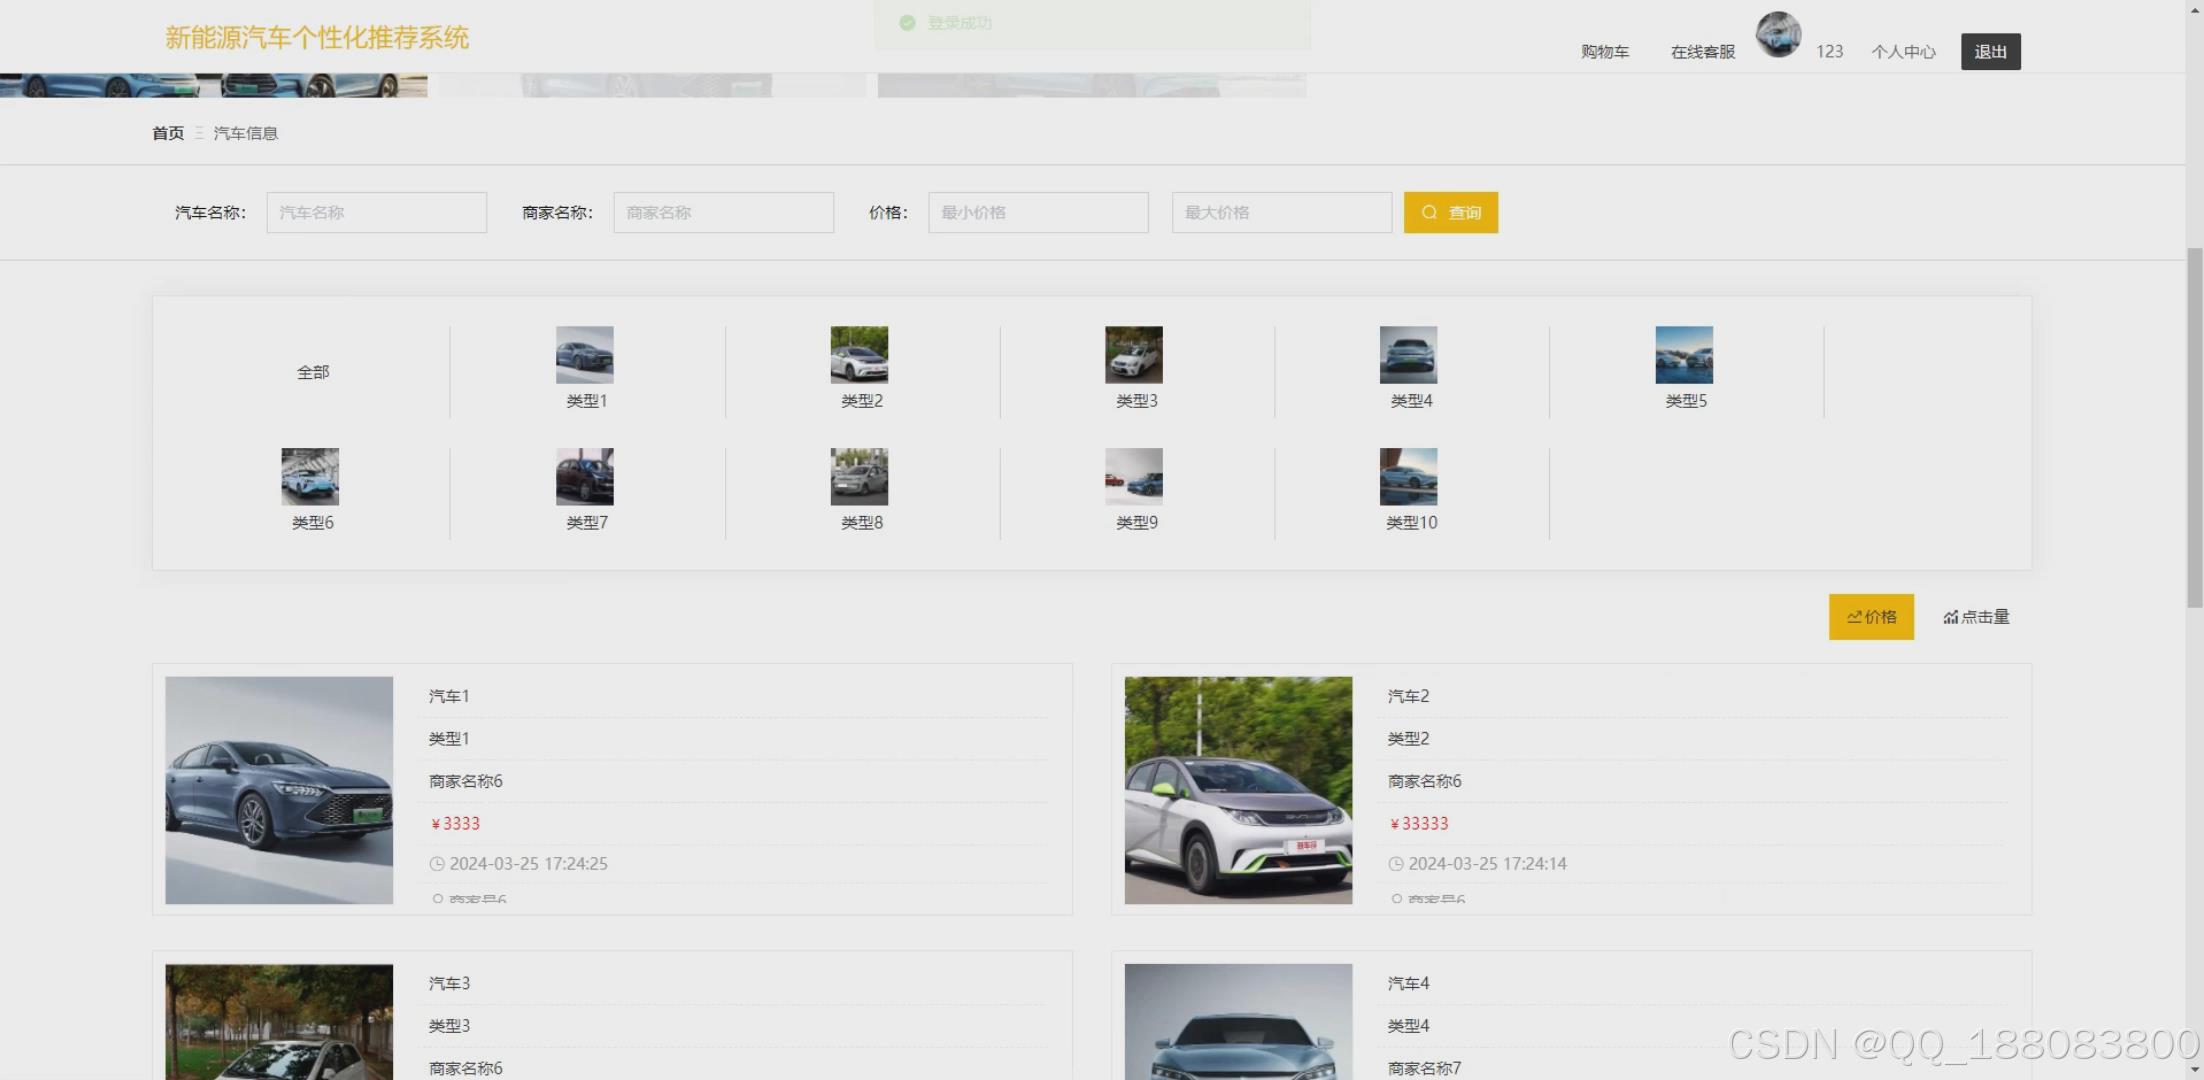The image size is (2204, 1080).
Task: Select the 类型5 category thumbnail
Action: [x=1684, y=355]
